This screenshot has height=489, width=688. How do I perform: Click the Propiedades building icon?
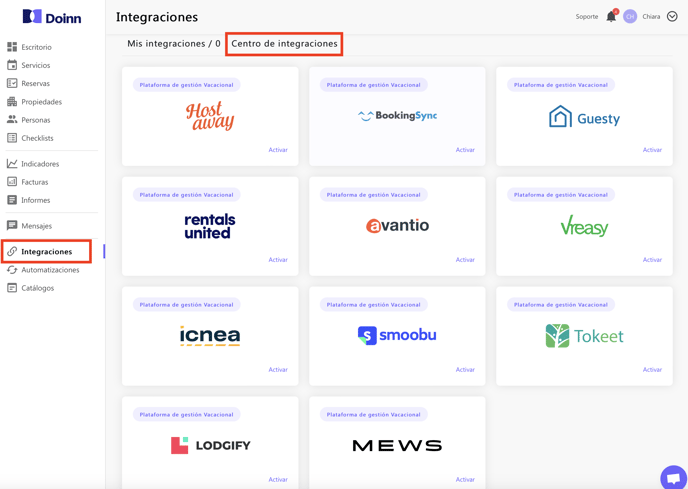(12, 101)
